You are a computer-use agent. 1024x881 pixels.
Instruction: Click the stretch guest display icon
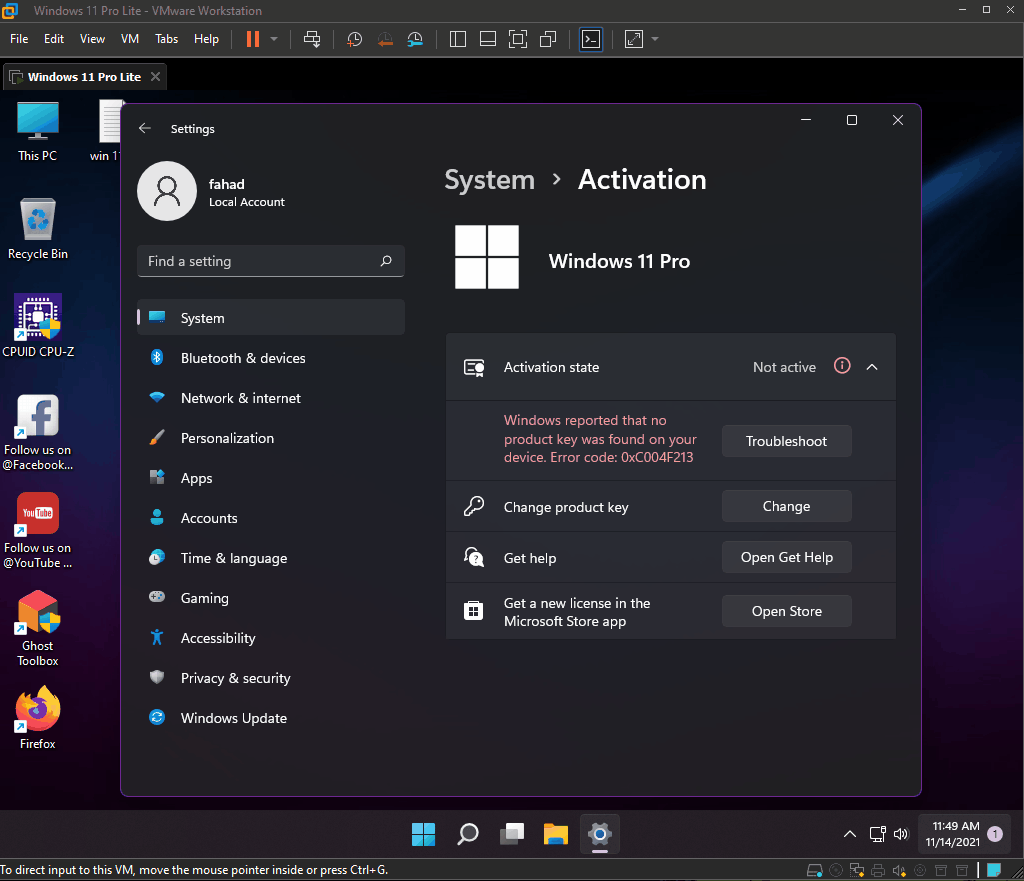click(x=633, y=39)
